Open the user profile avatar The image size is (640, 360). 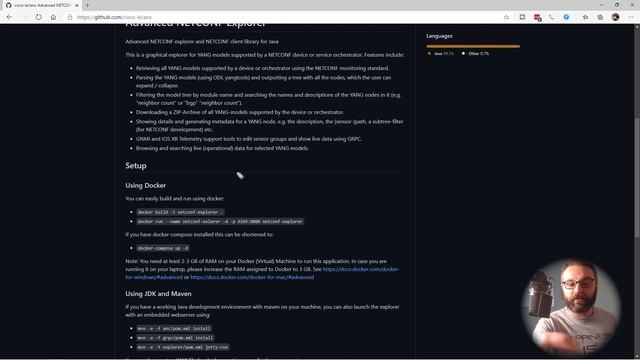[x=616, y=17]
